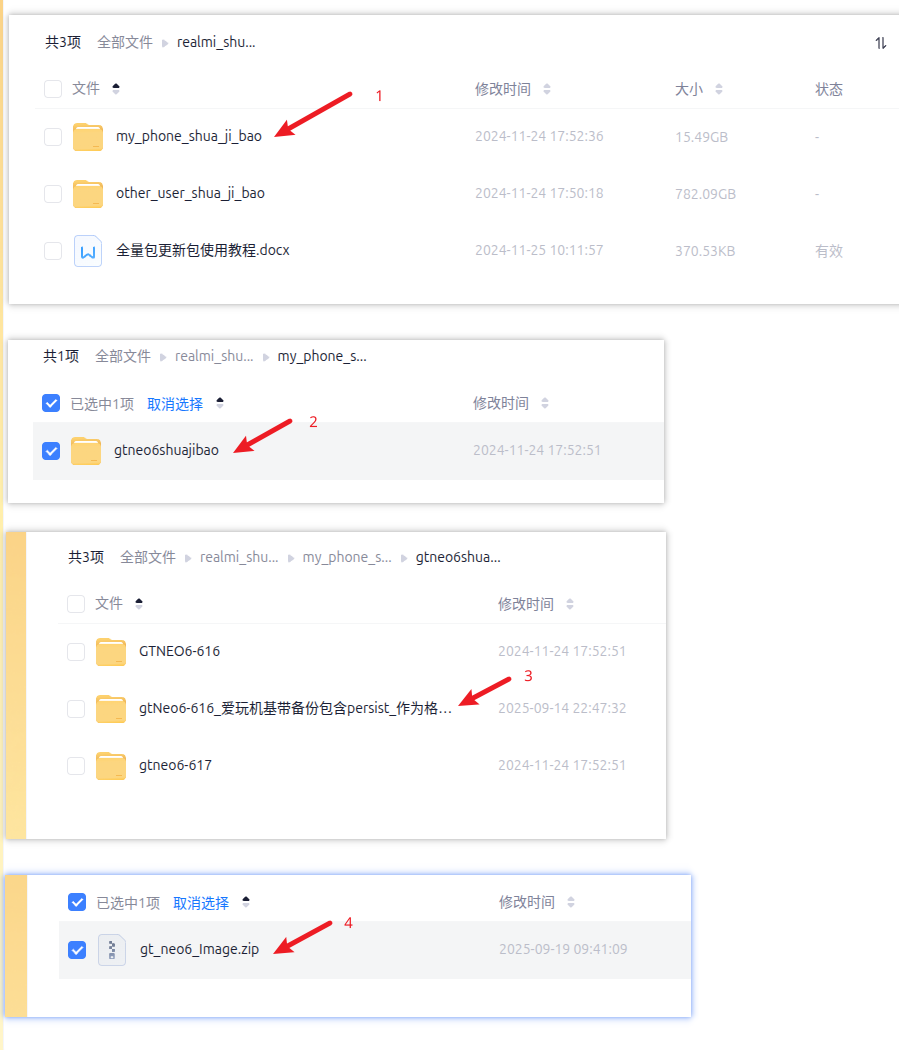The width and height of the screenshot is (899, 1050).
Task: Click the 370.53KB size value
Action: click(x=705, y=251)
